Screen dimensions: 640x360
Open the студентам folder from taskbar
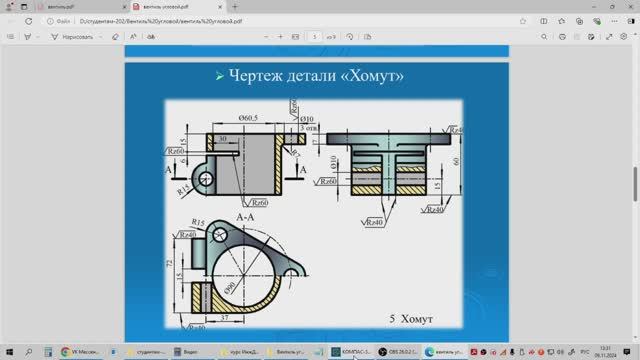click(146, 352)
